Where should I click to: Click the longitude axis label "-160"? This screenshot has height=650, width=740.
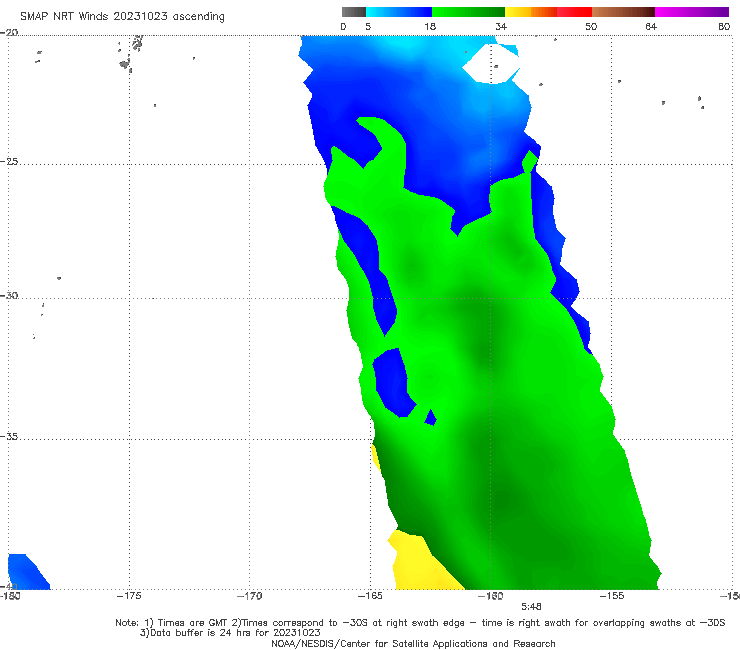coord(490,596)
